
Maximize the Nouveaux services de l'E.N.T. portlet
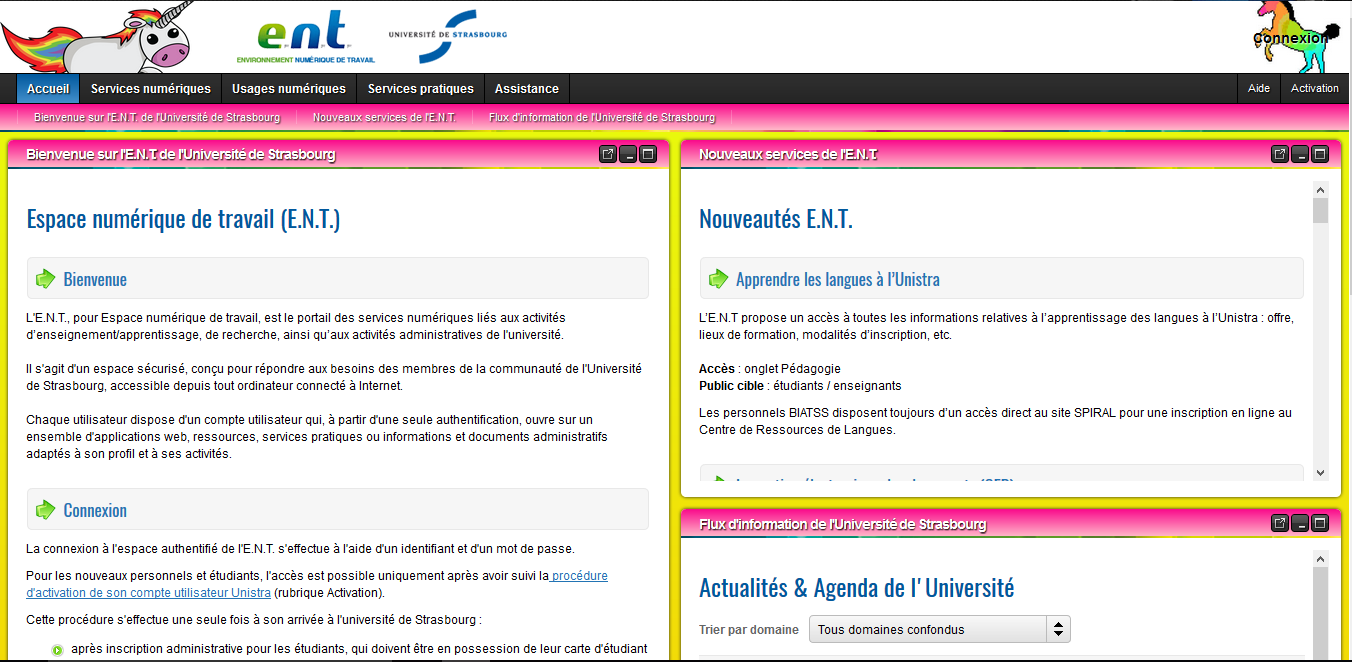click(1320, 154)
